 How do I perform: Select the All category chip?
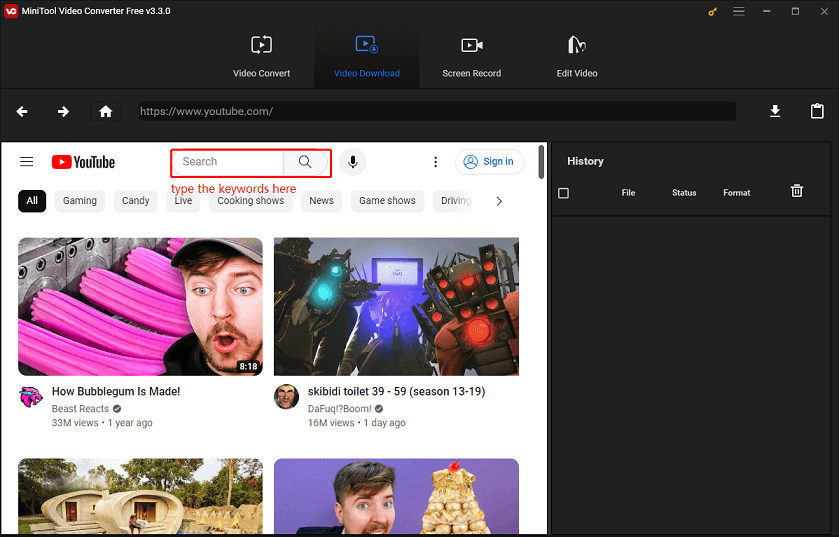[32, 201]
